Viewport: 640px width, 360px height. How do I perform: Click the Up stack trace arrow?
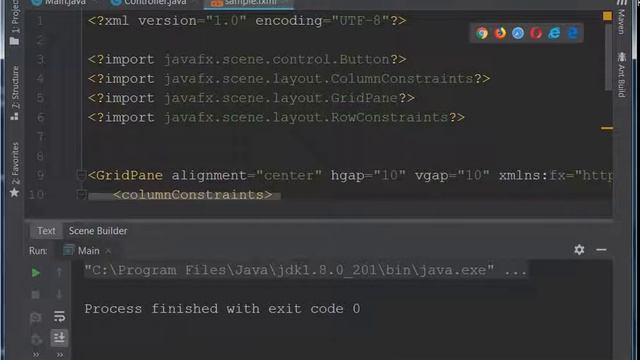click(x=59, y=272)
